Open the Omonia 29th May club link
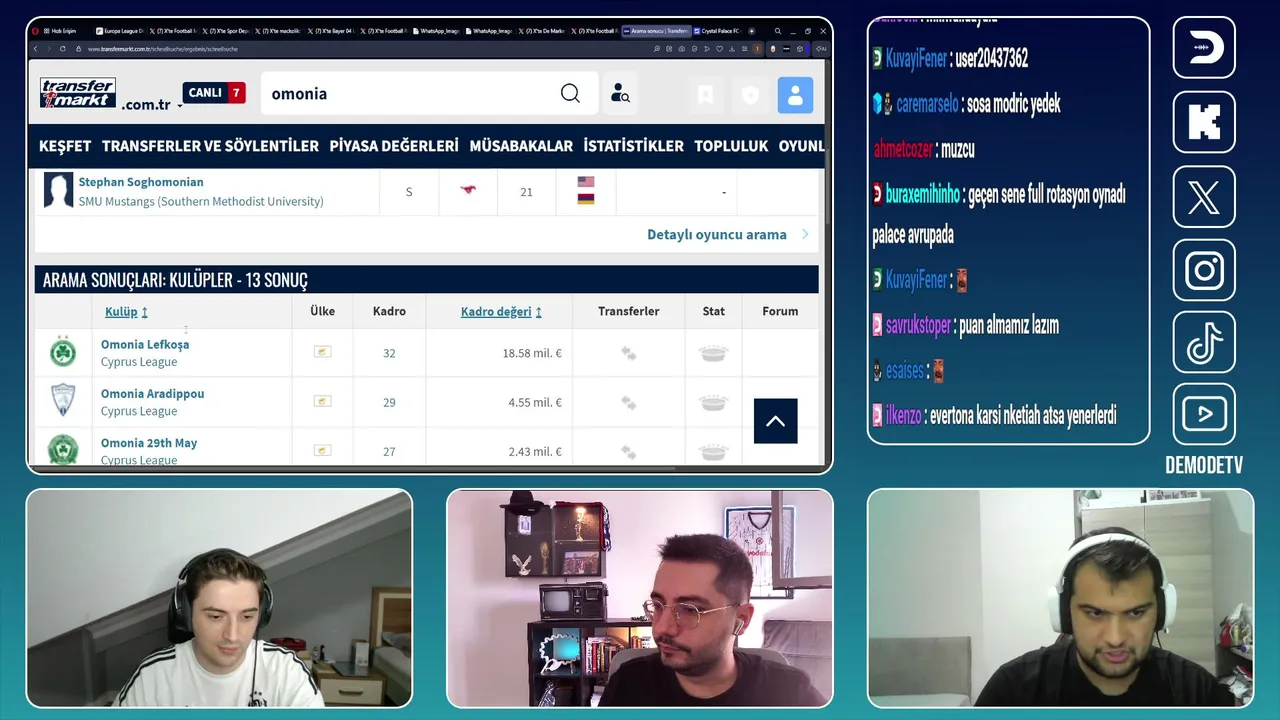Image resolution: width=1280 pixels, height=720 pixels. click(x=149, y=442)
